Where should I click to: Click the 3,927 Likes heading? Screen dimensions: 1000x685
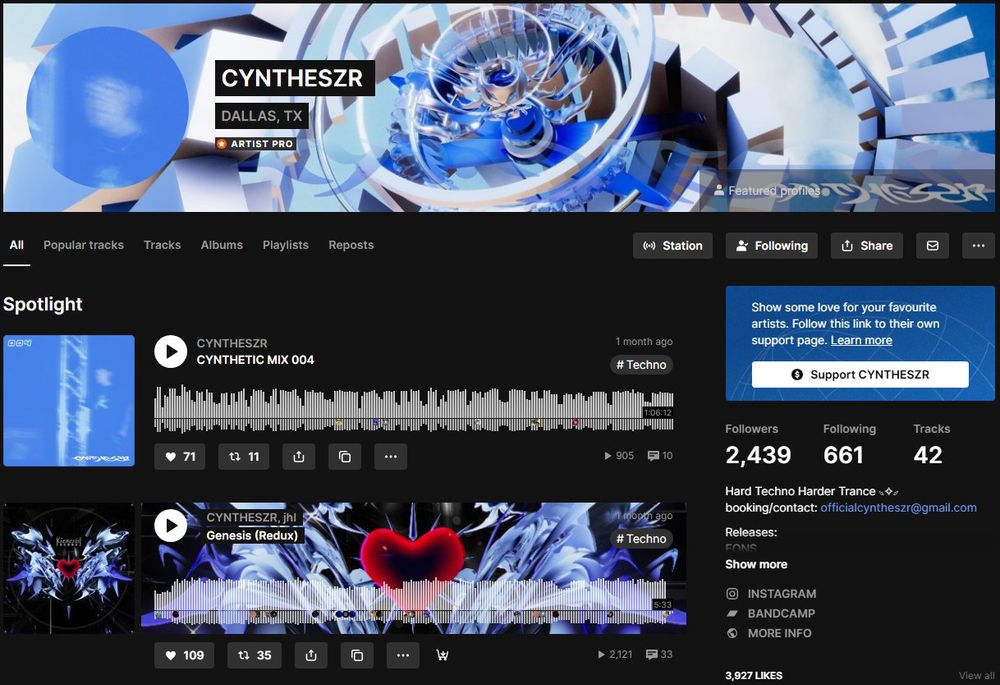pyautogui.click(x=754, y=675)
